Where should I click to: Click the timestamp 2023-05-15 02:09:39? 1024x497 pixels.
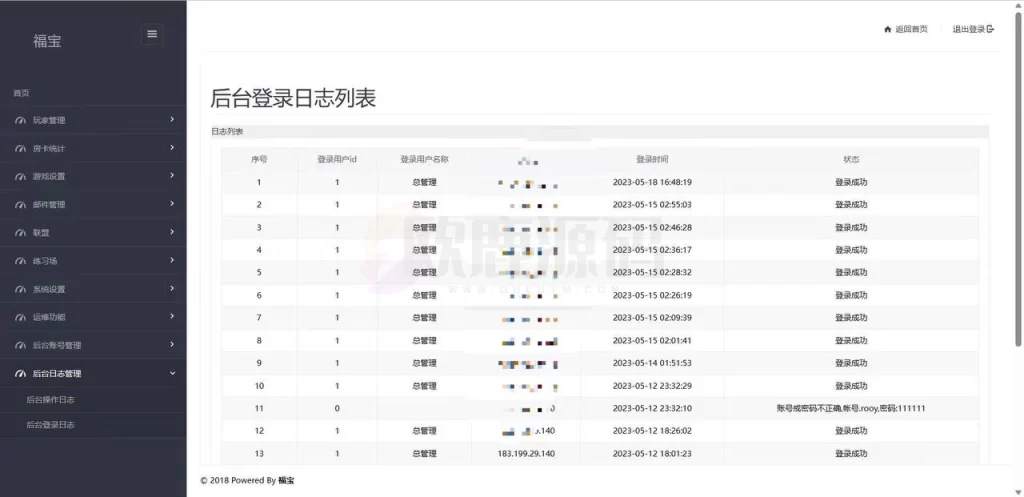tap(652, 318)
